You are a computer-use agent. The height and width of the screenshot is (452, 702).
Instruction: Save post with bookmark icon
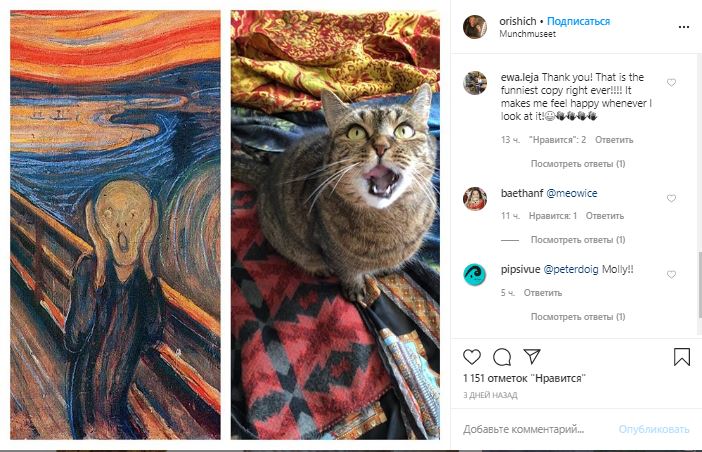(681, 357)
